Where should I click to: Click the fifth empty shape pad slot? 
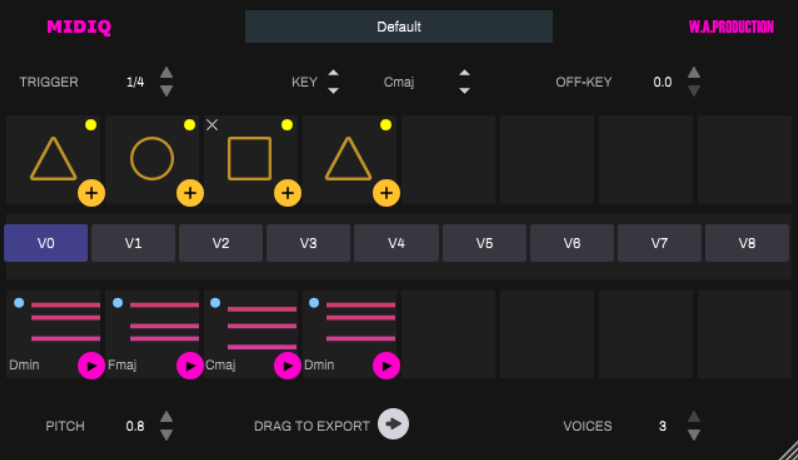coord(448,159)
